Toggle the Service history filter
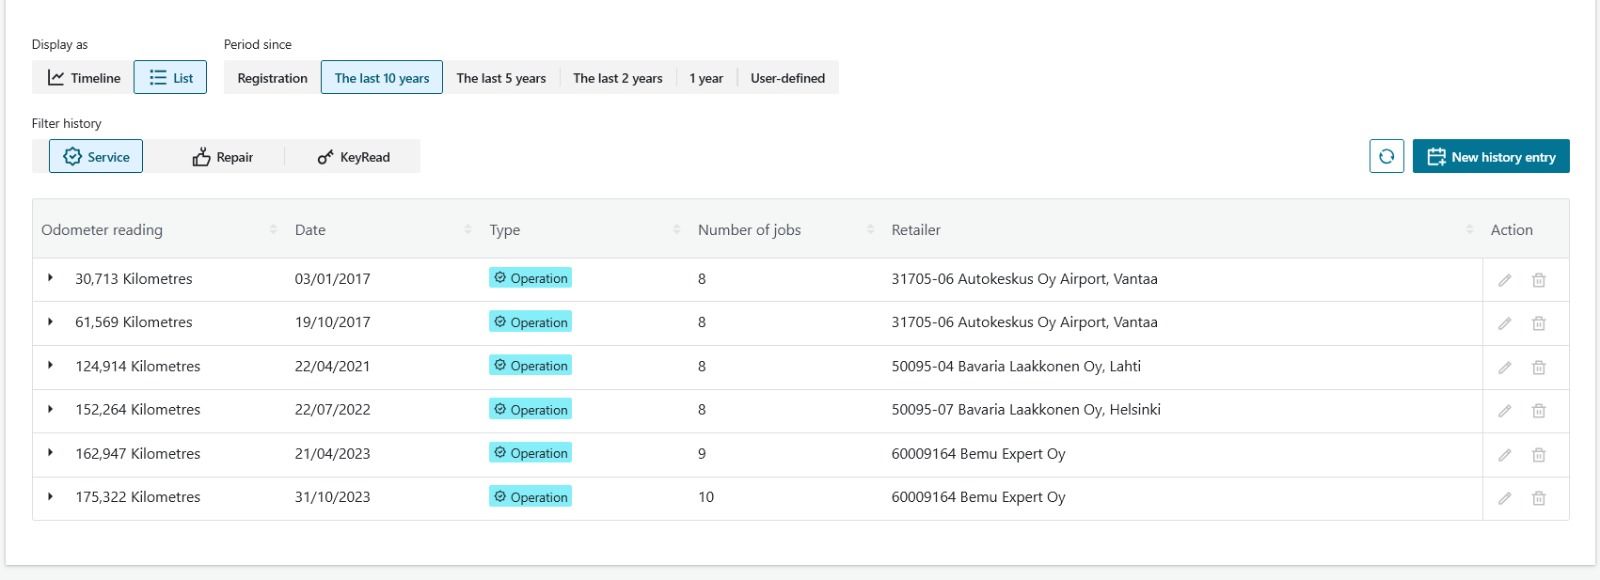Image resolution: width=1600 pixels, height=580 pixels. 96,156
